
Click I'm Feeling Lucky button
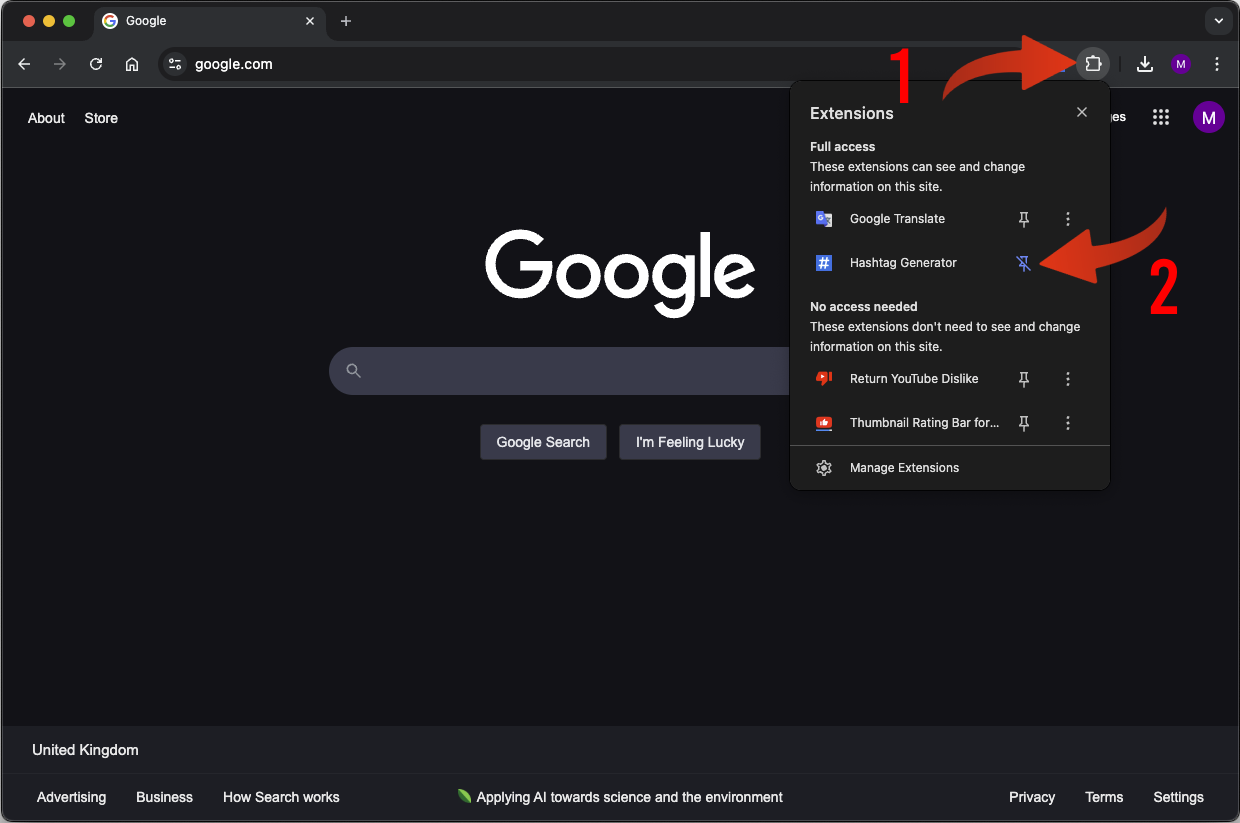click(690, 442)
